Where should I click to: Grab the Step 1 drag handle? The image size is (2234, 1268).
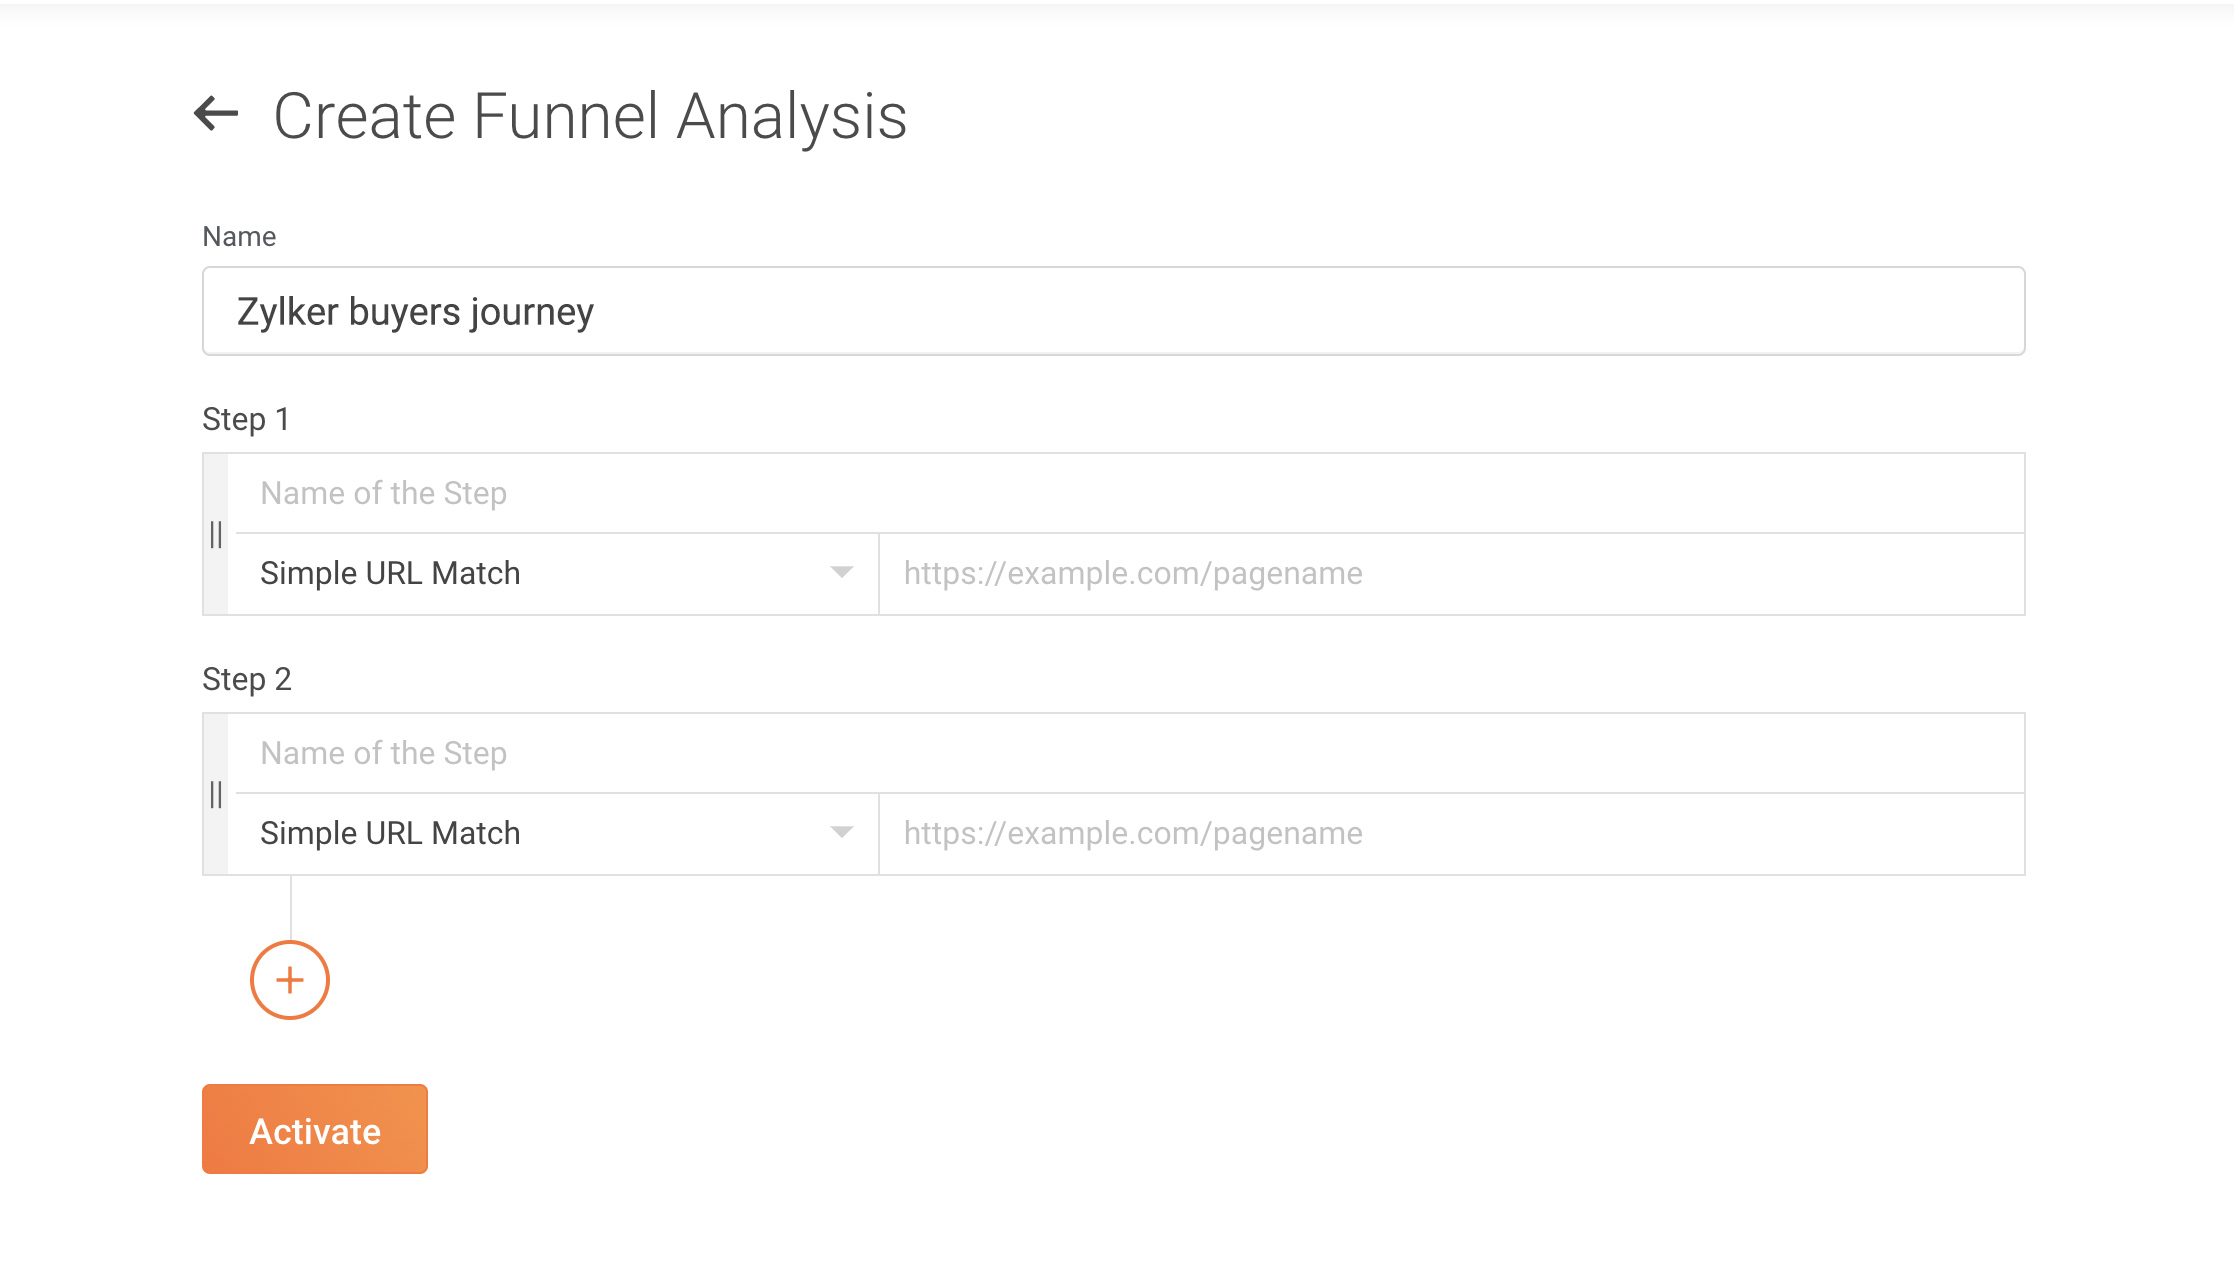tap(216, 535)
